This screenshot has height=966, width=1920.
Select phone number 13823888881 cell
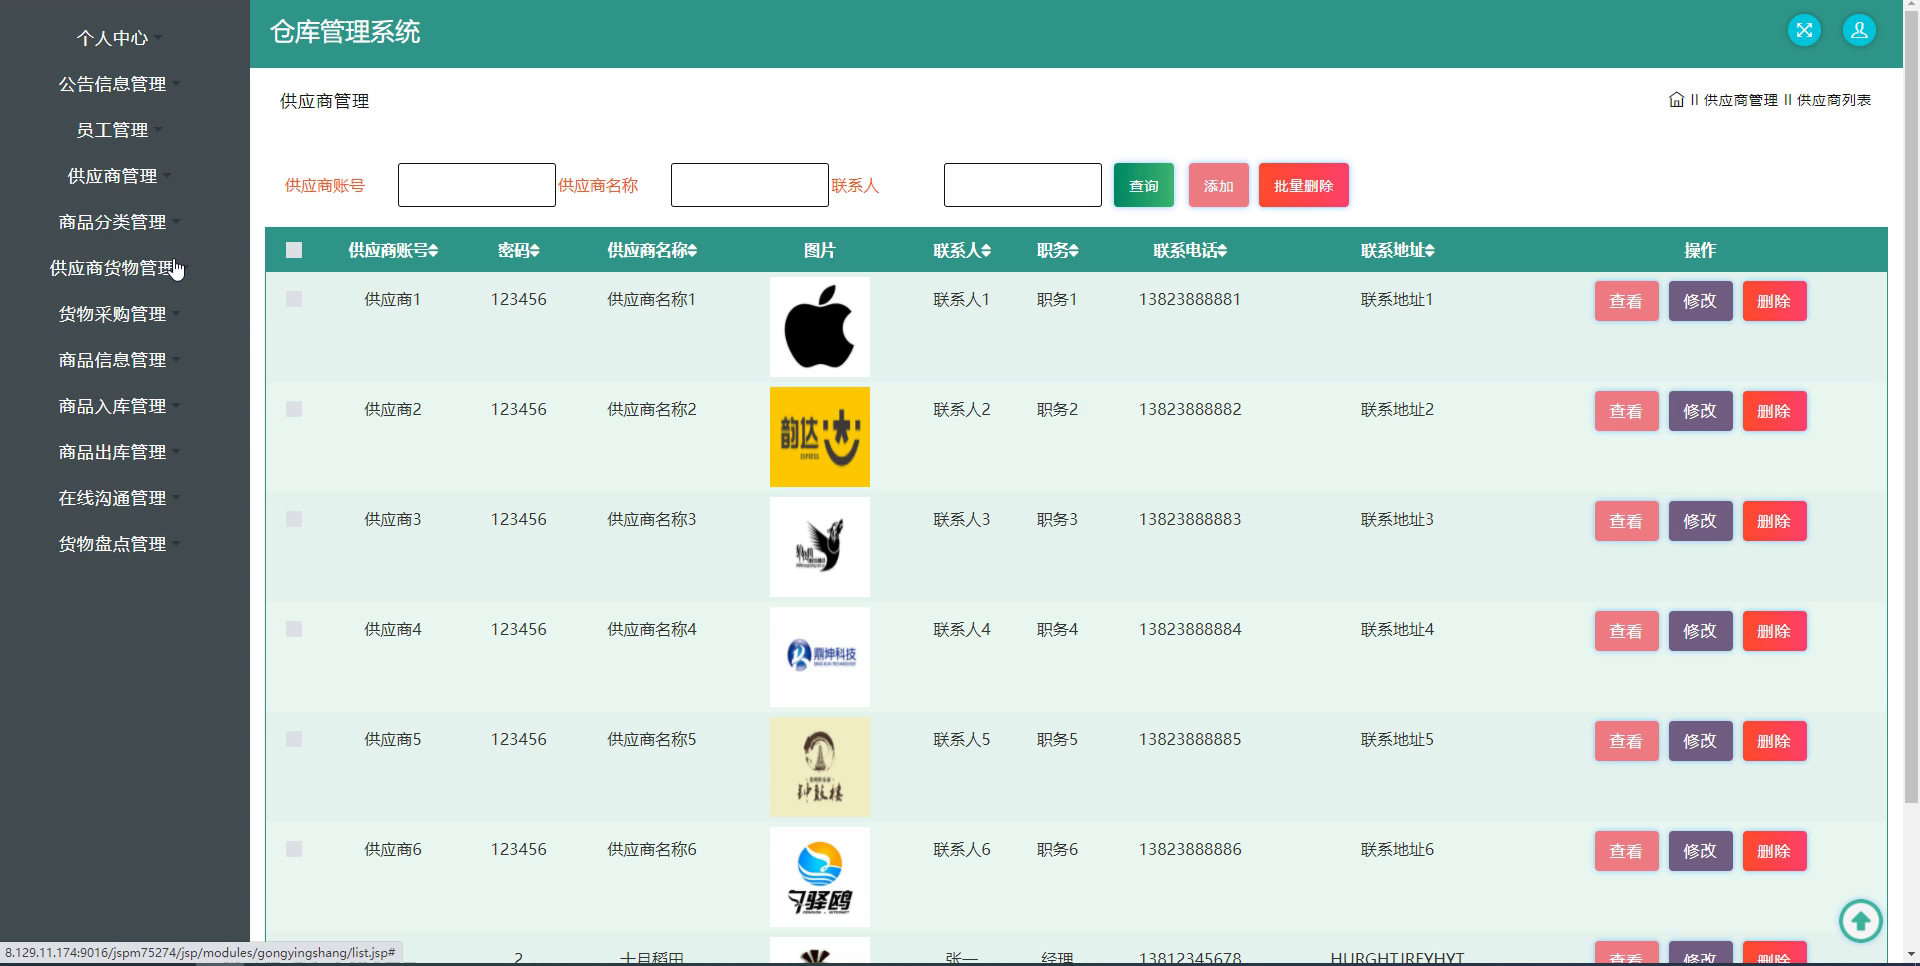coord(1190,299)
